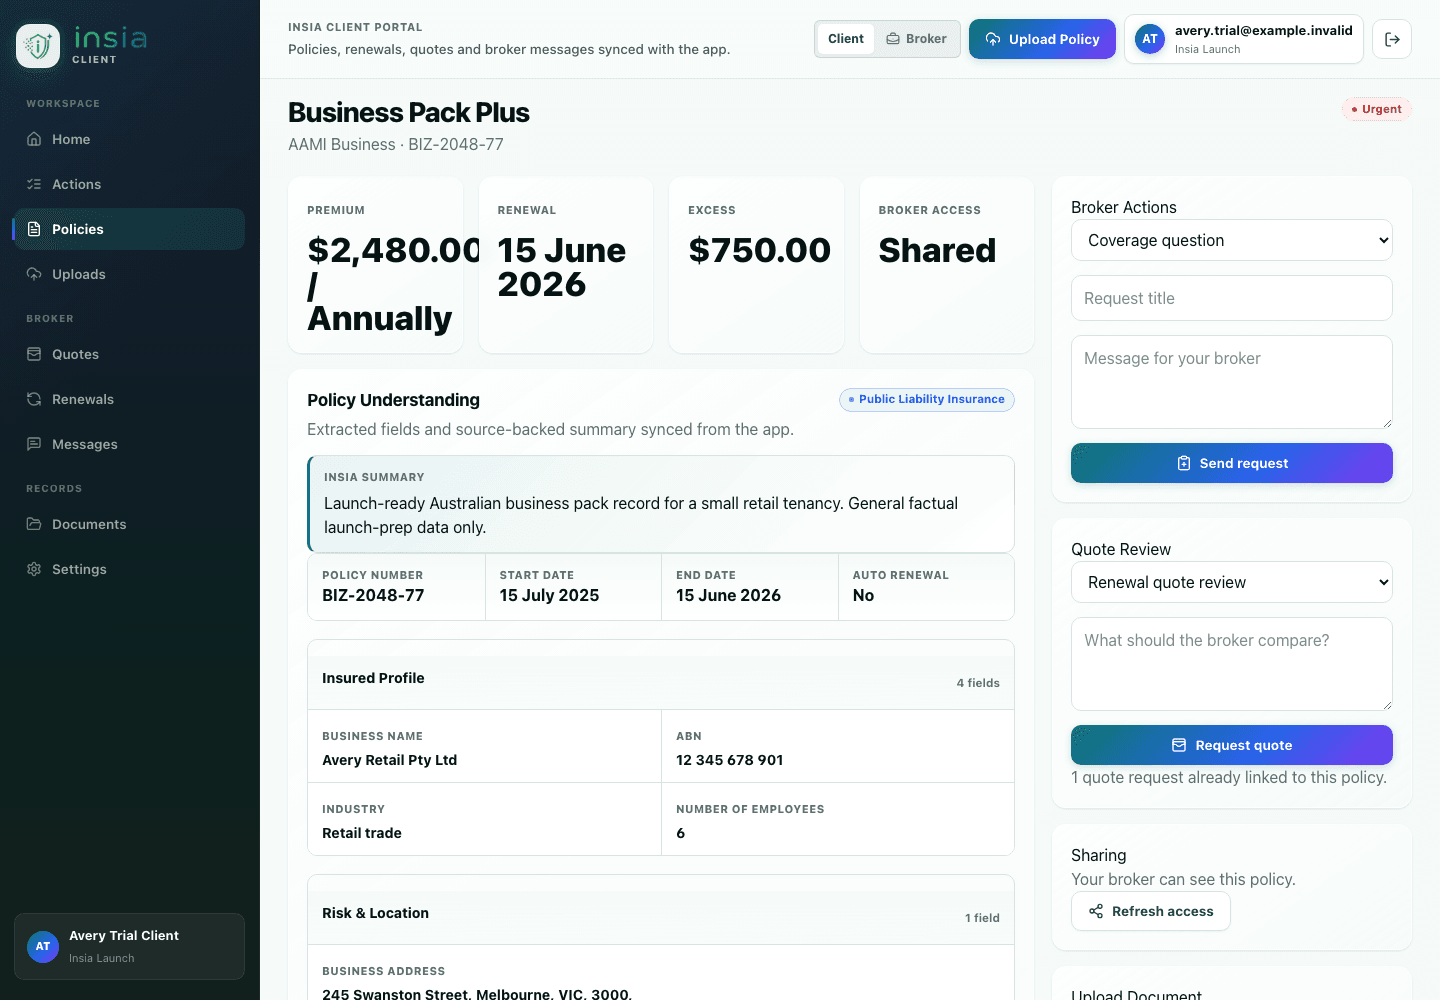Click the Settings gear icon

(34, 569)
